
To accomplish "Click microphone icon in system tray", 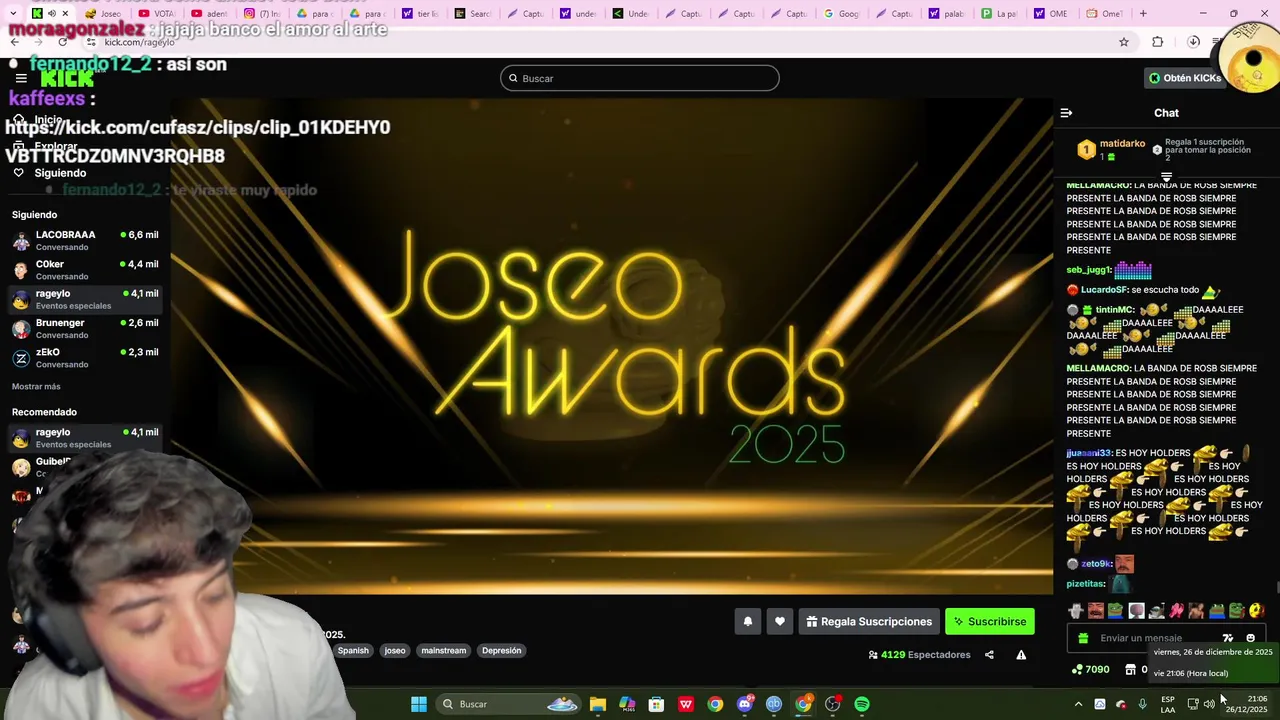I will point(1142,704).
